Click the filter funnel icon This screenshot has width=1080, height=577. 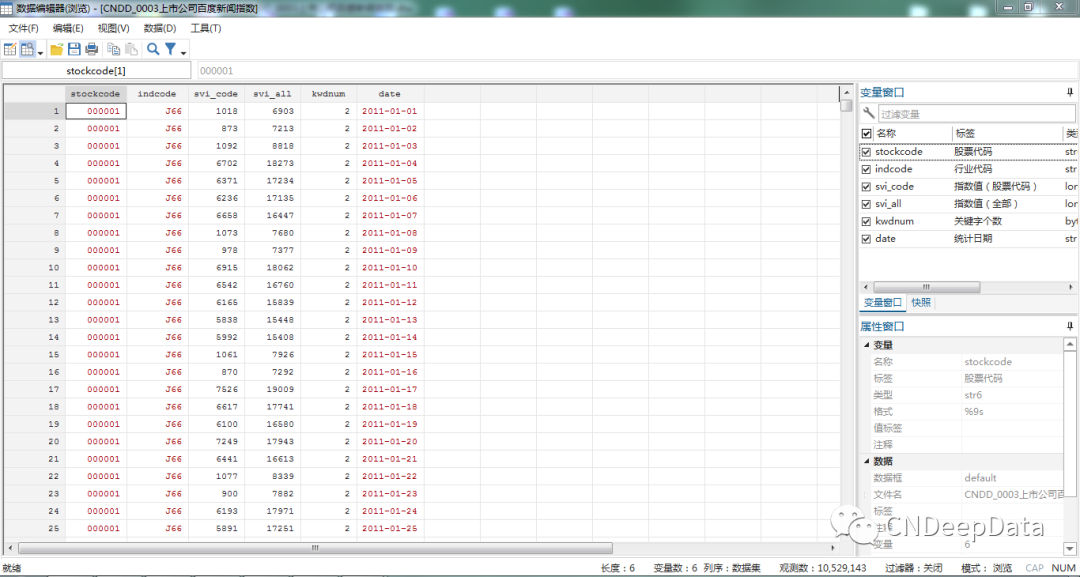(x=170, y=49)
